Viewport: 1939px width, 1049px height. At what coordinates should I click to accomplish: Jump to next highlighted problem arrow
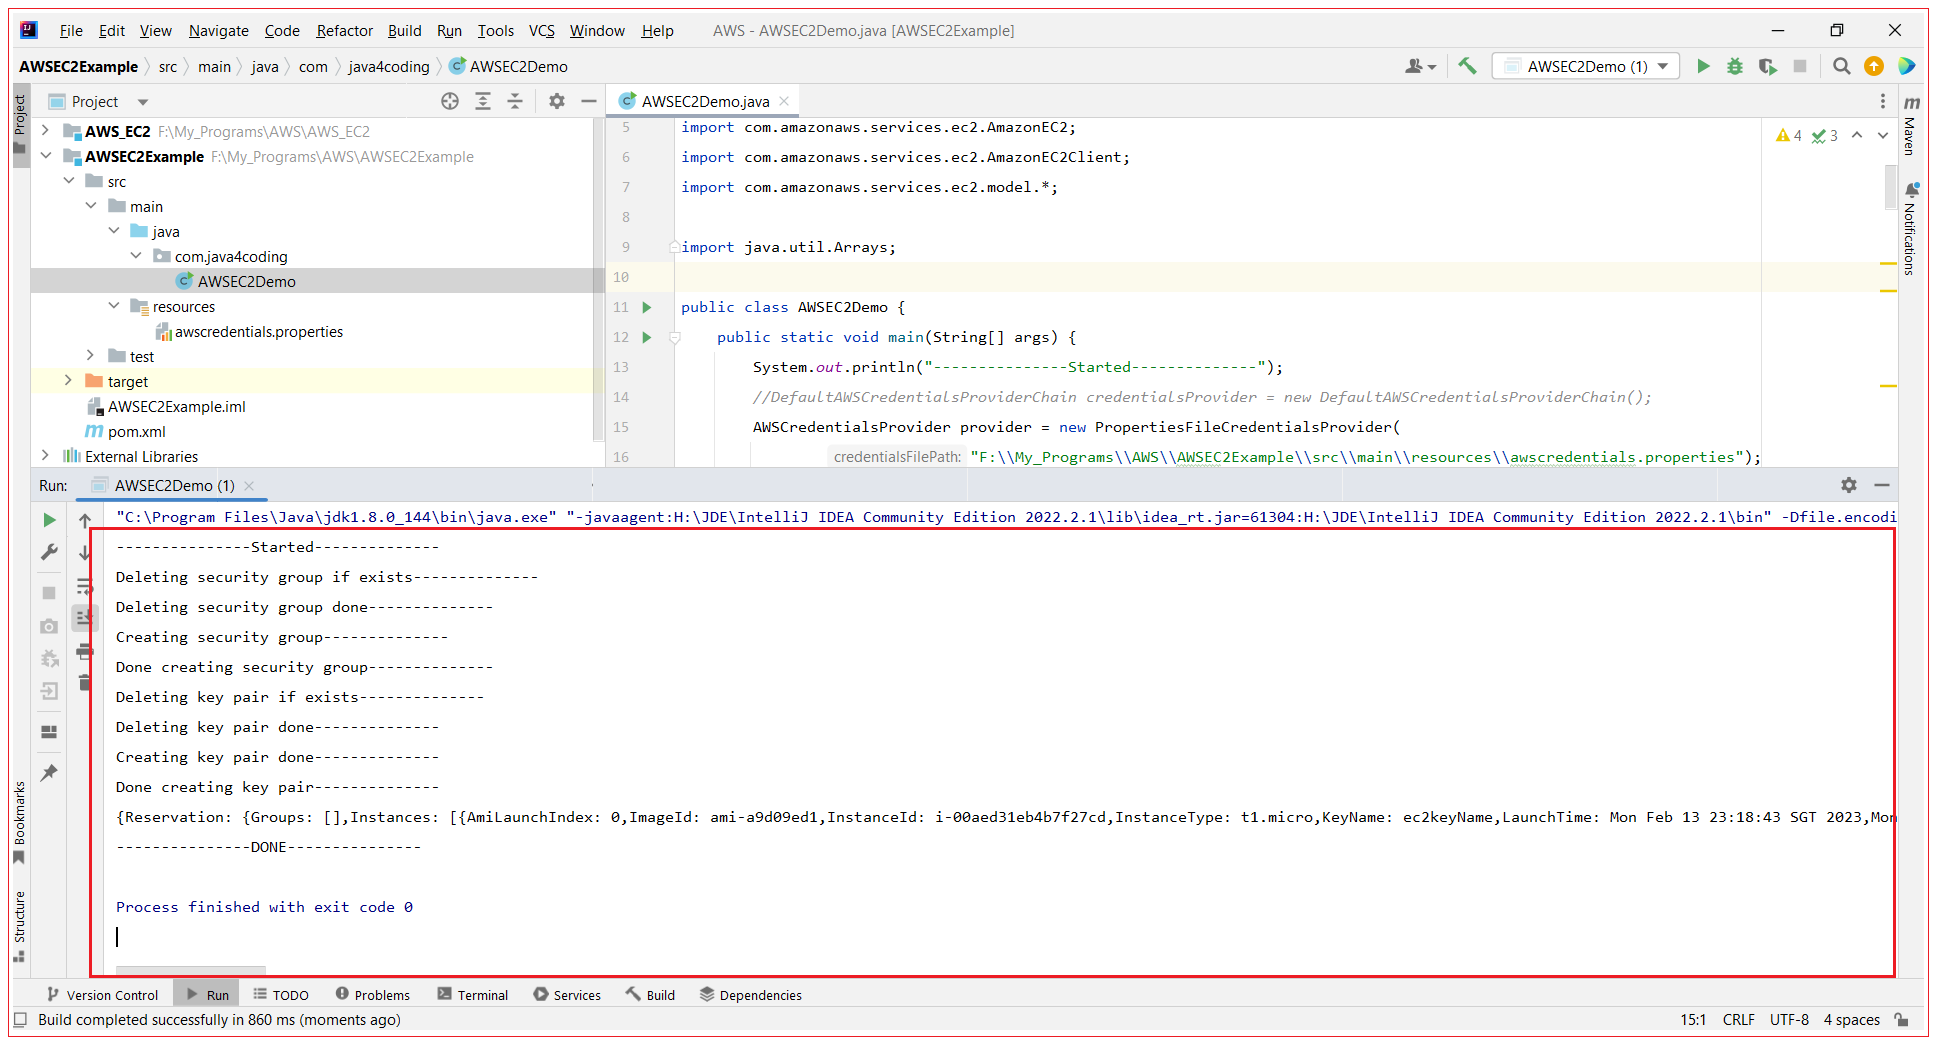(x=1883, y=135)
